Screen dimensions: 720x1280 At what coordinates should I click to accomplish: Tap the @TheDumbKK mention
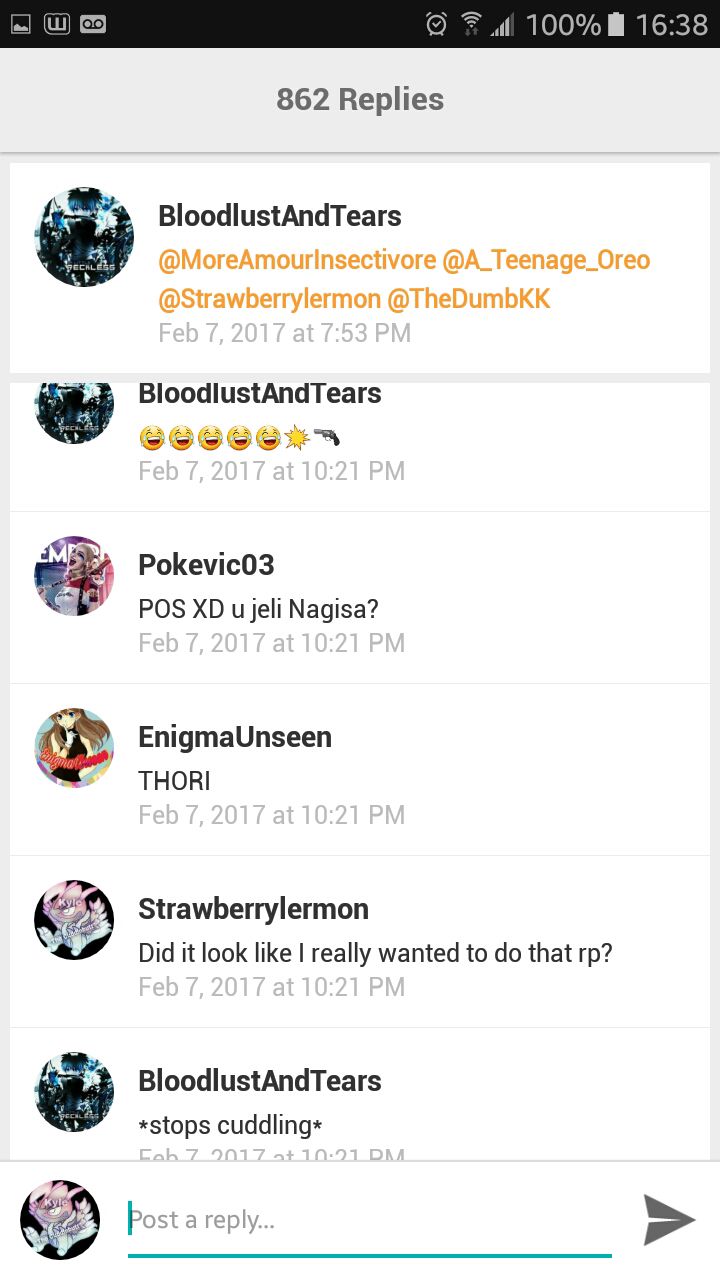469,298
